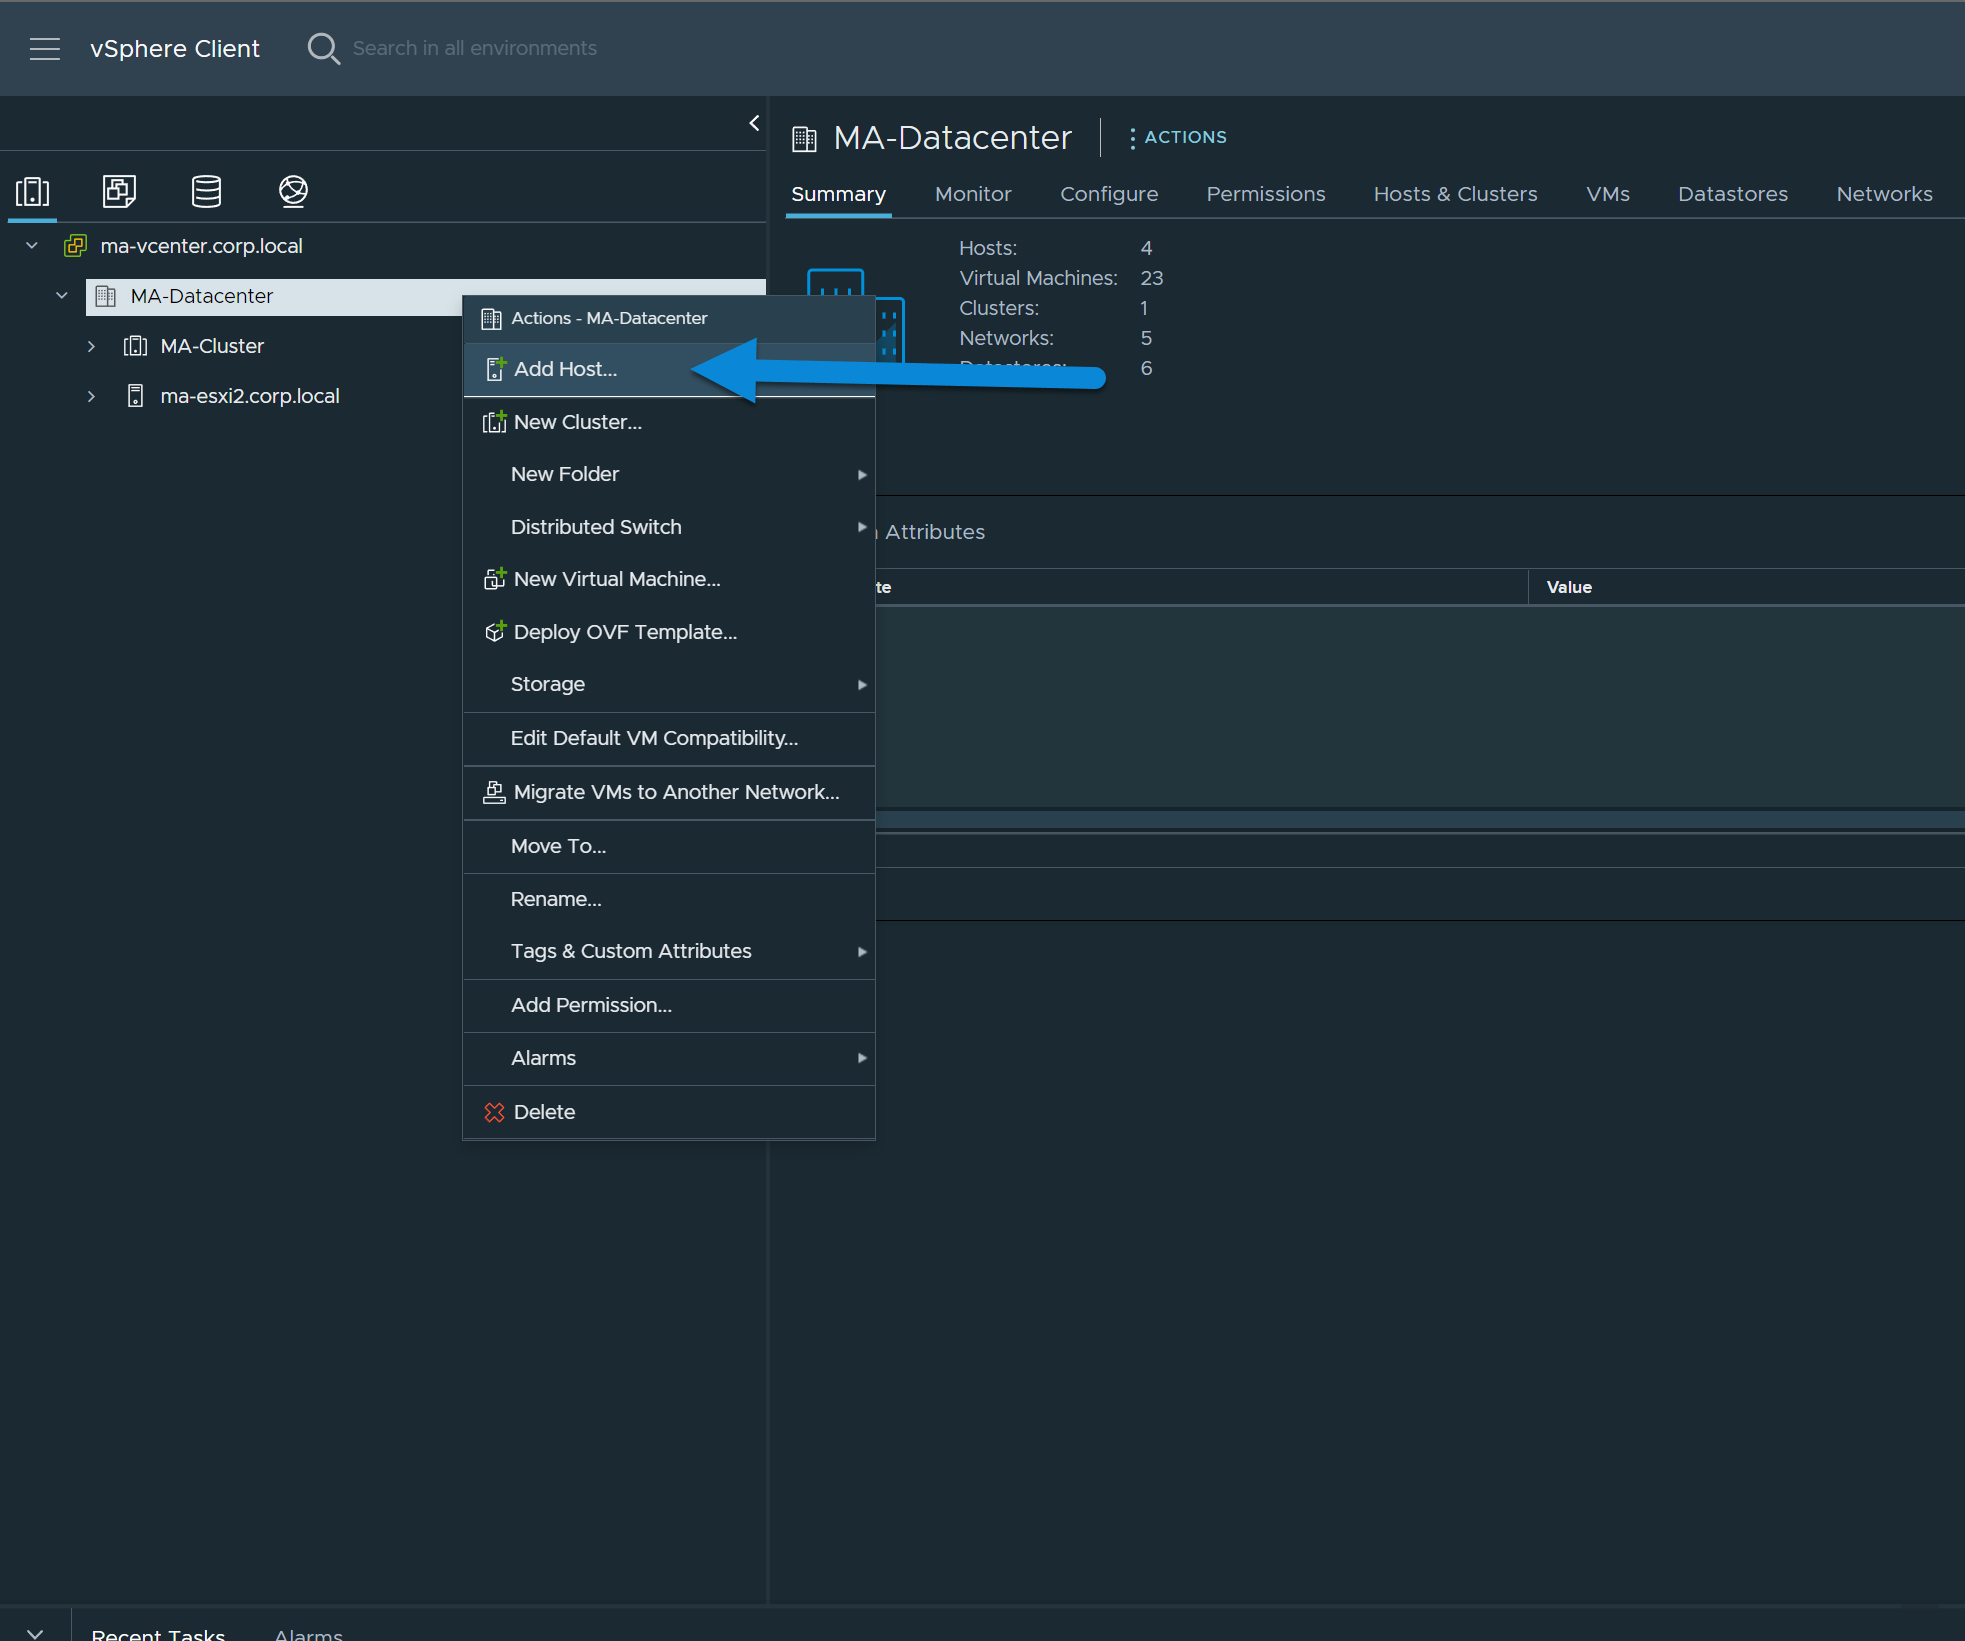Select ma-esxi2.corp.local in the tree
Image resolution: width=1965 pixels, height=1641 pixels.
(250, 396)
